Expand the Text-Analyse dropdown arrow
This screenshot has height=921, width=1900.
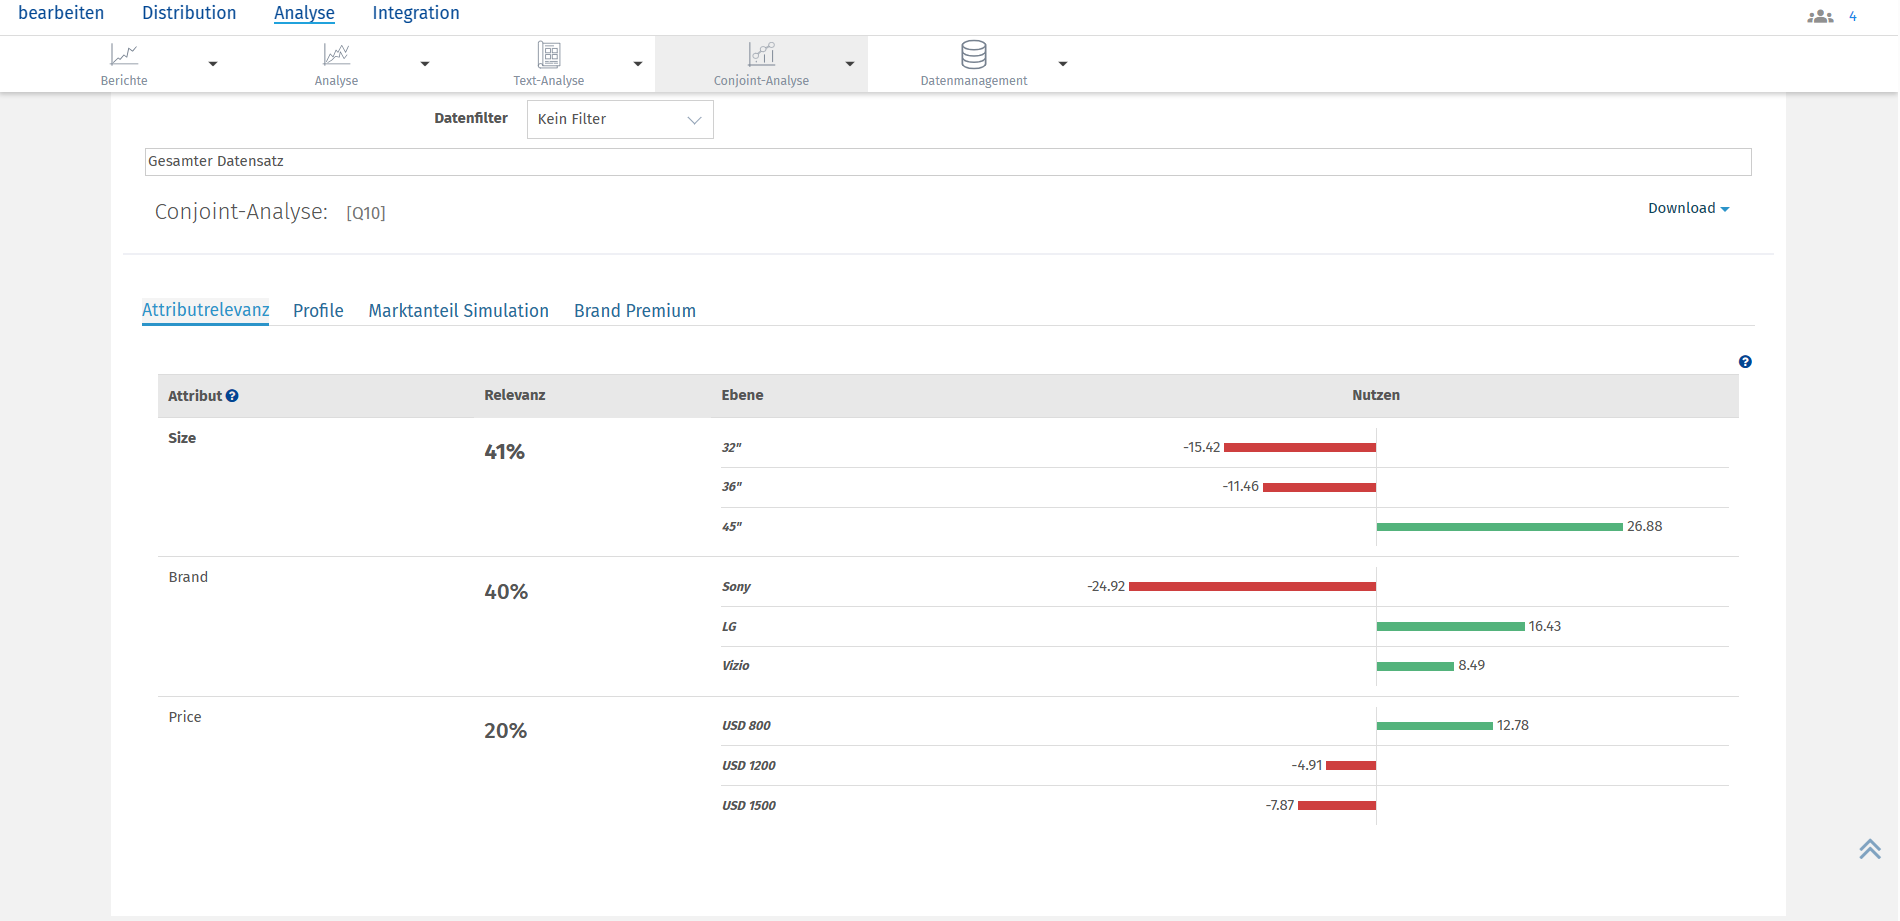click(x=638, y=64)
